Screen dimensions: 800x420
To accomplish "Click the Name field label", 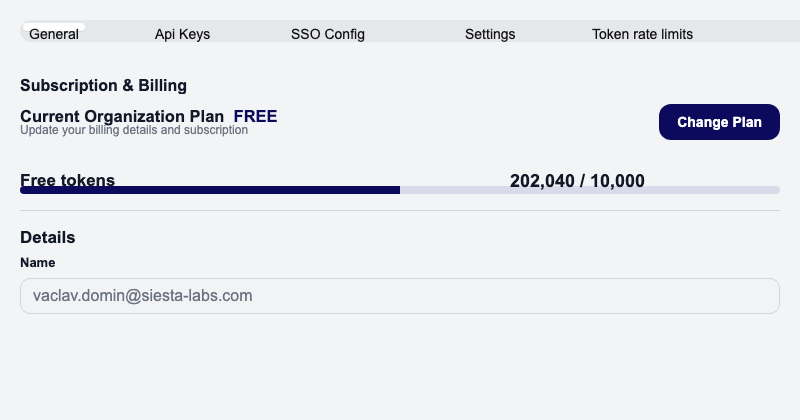I will (38, 262).
